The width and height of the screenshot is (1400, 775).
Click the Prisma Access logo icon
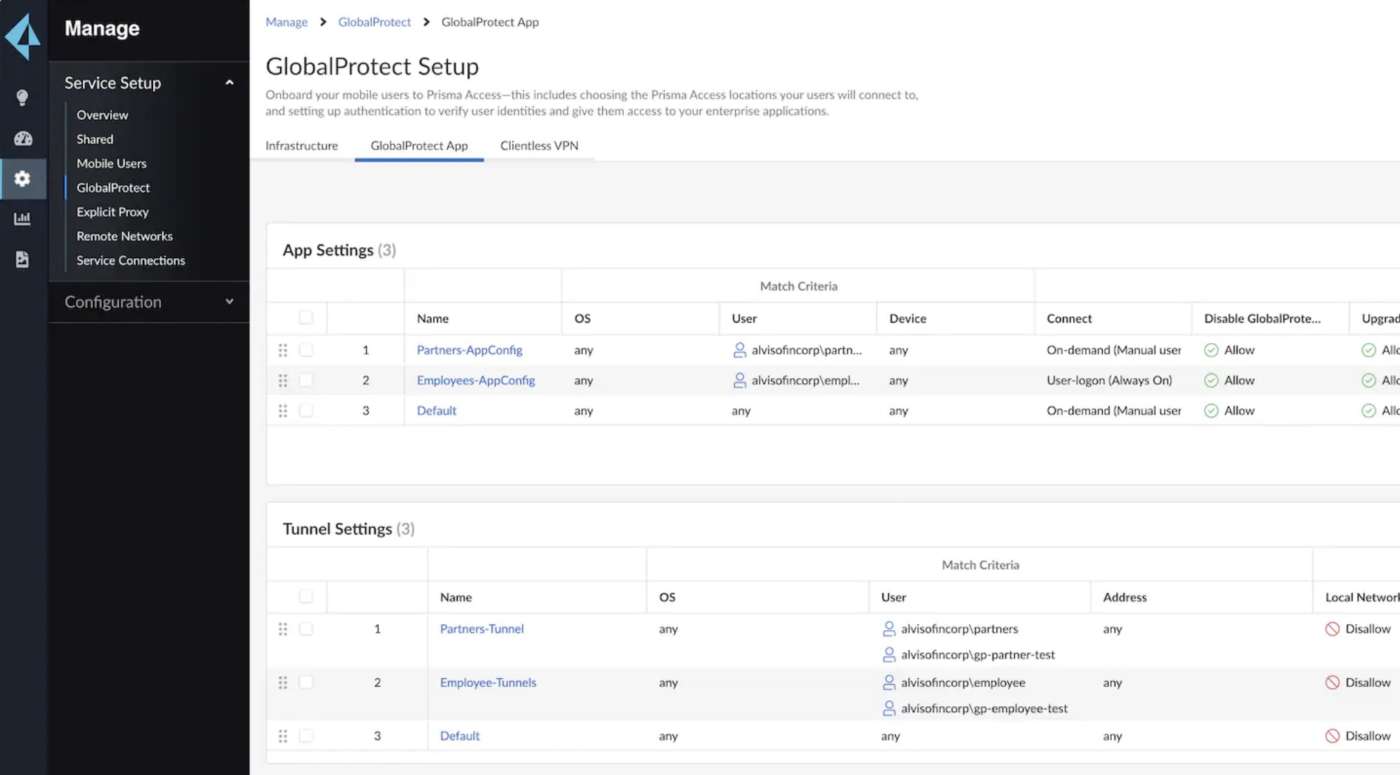(23, 37)
